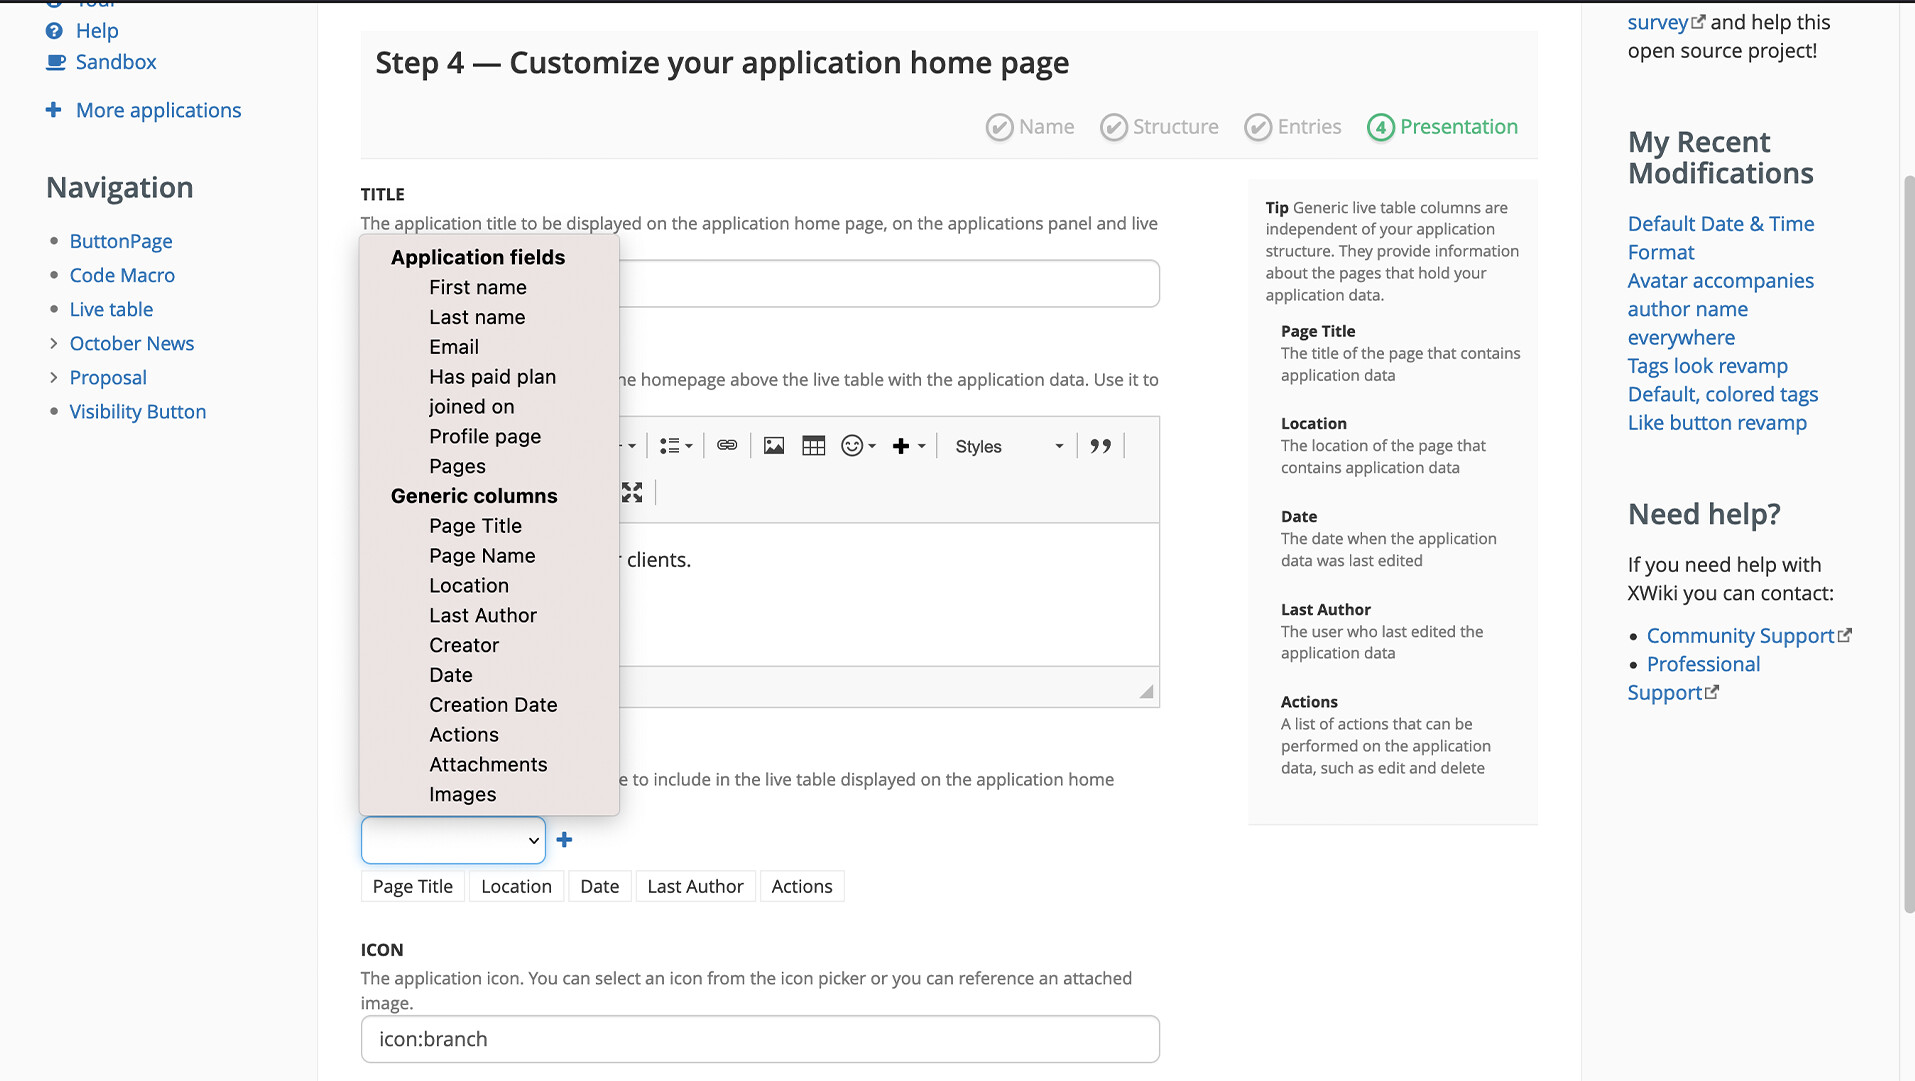
Task: Click the block quote icon
Action: [x=1100, y=446]
